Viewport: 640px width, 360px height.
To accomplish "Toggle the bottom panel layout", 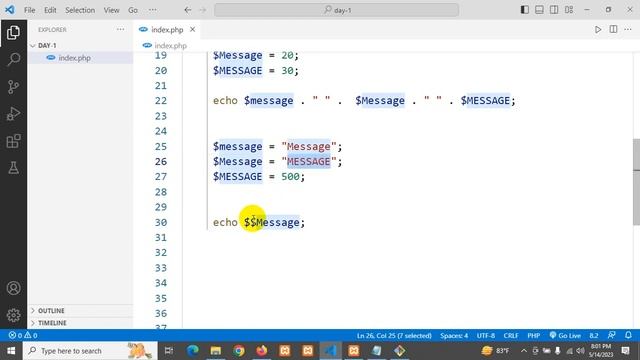I will 539,10.
